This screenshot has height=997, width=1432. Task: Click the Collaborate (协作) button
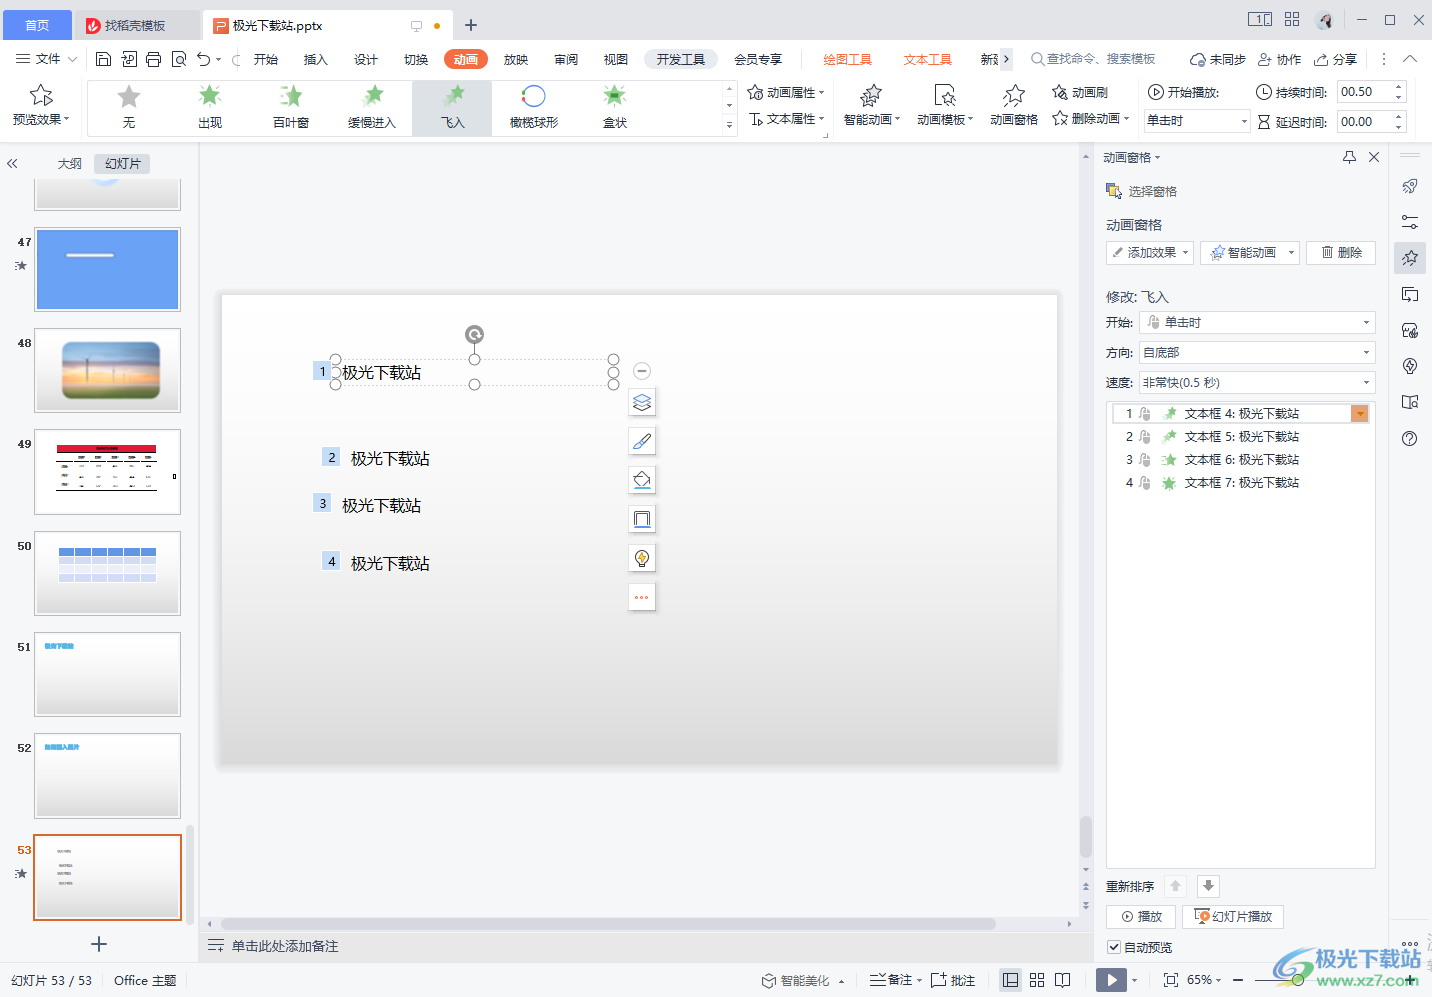click(1279, 59)
